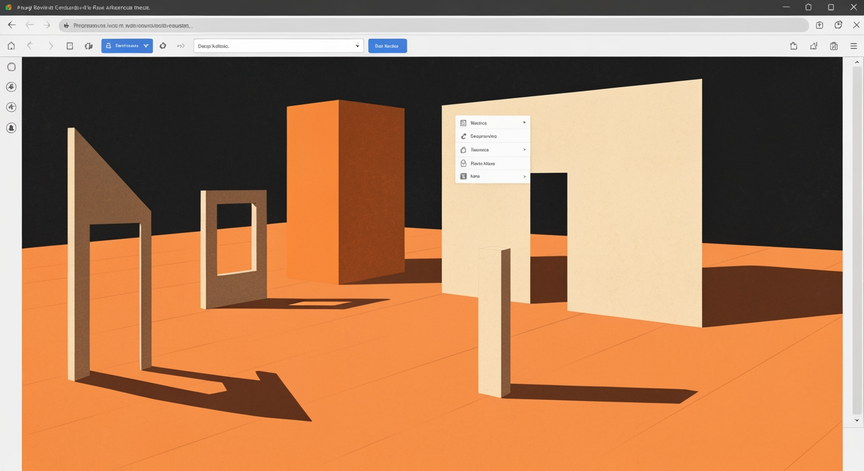Viewport: 864px width, 471px height.
Task: Open the hamburger menu in the toolbar
Action: (854, 46)
